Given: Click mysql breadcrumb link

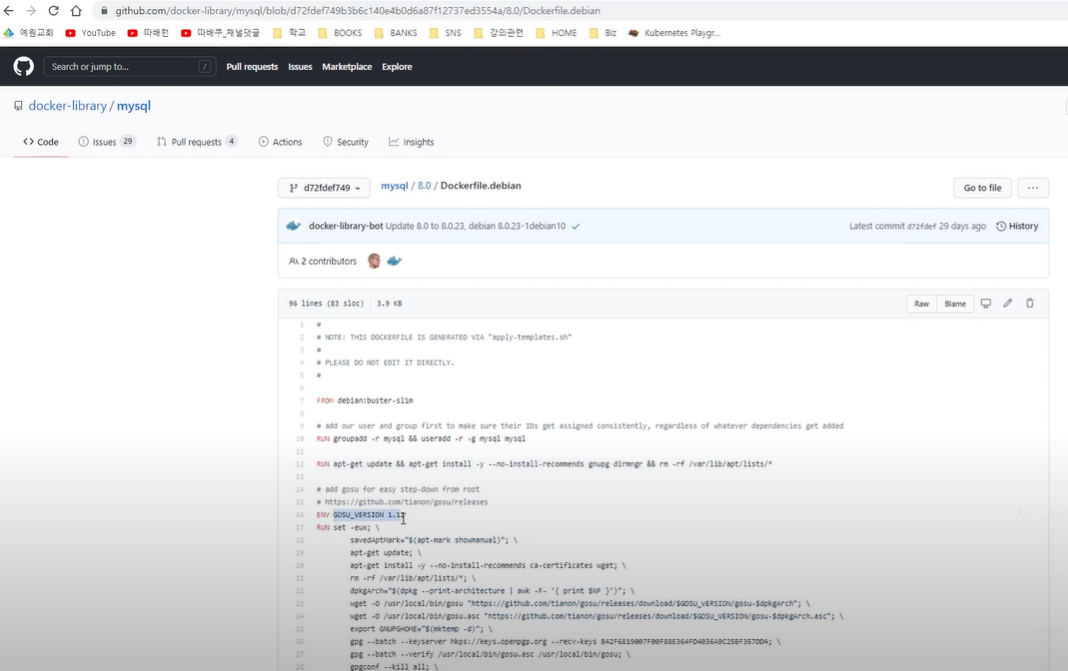Looking at the screenshot, I should (x=394, y=185).
